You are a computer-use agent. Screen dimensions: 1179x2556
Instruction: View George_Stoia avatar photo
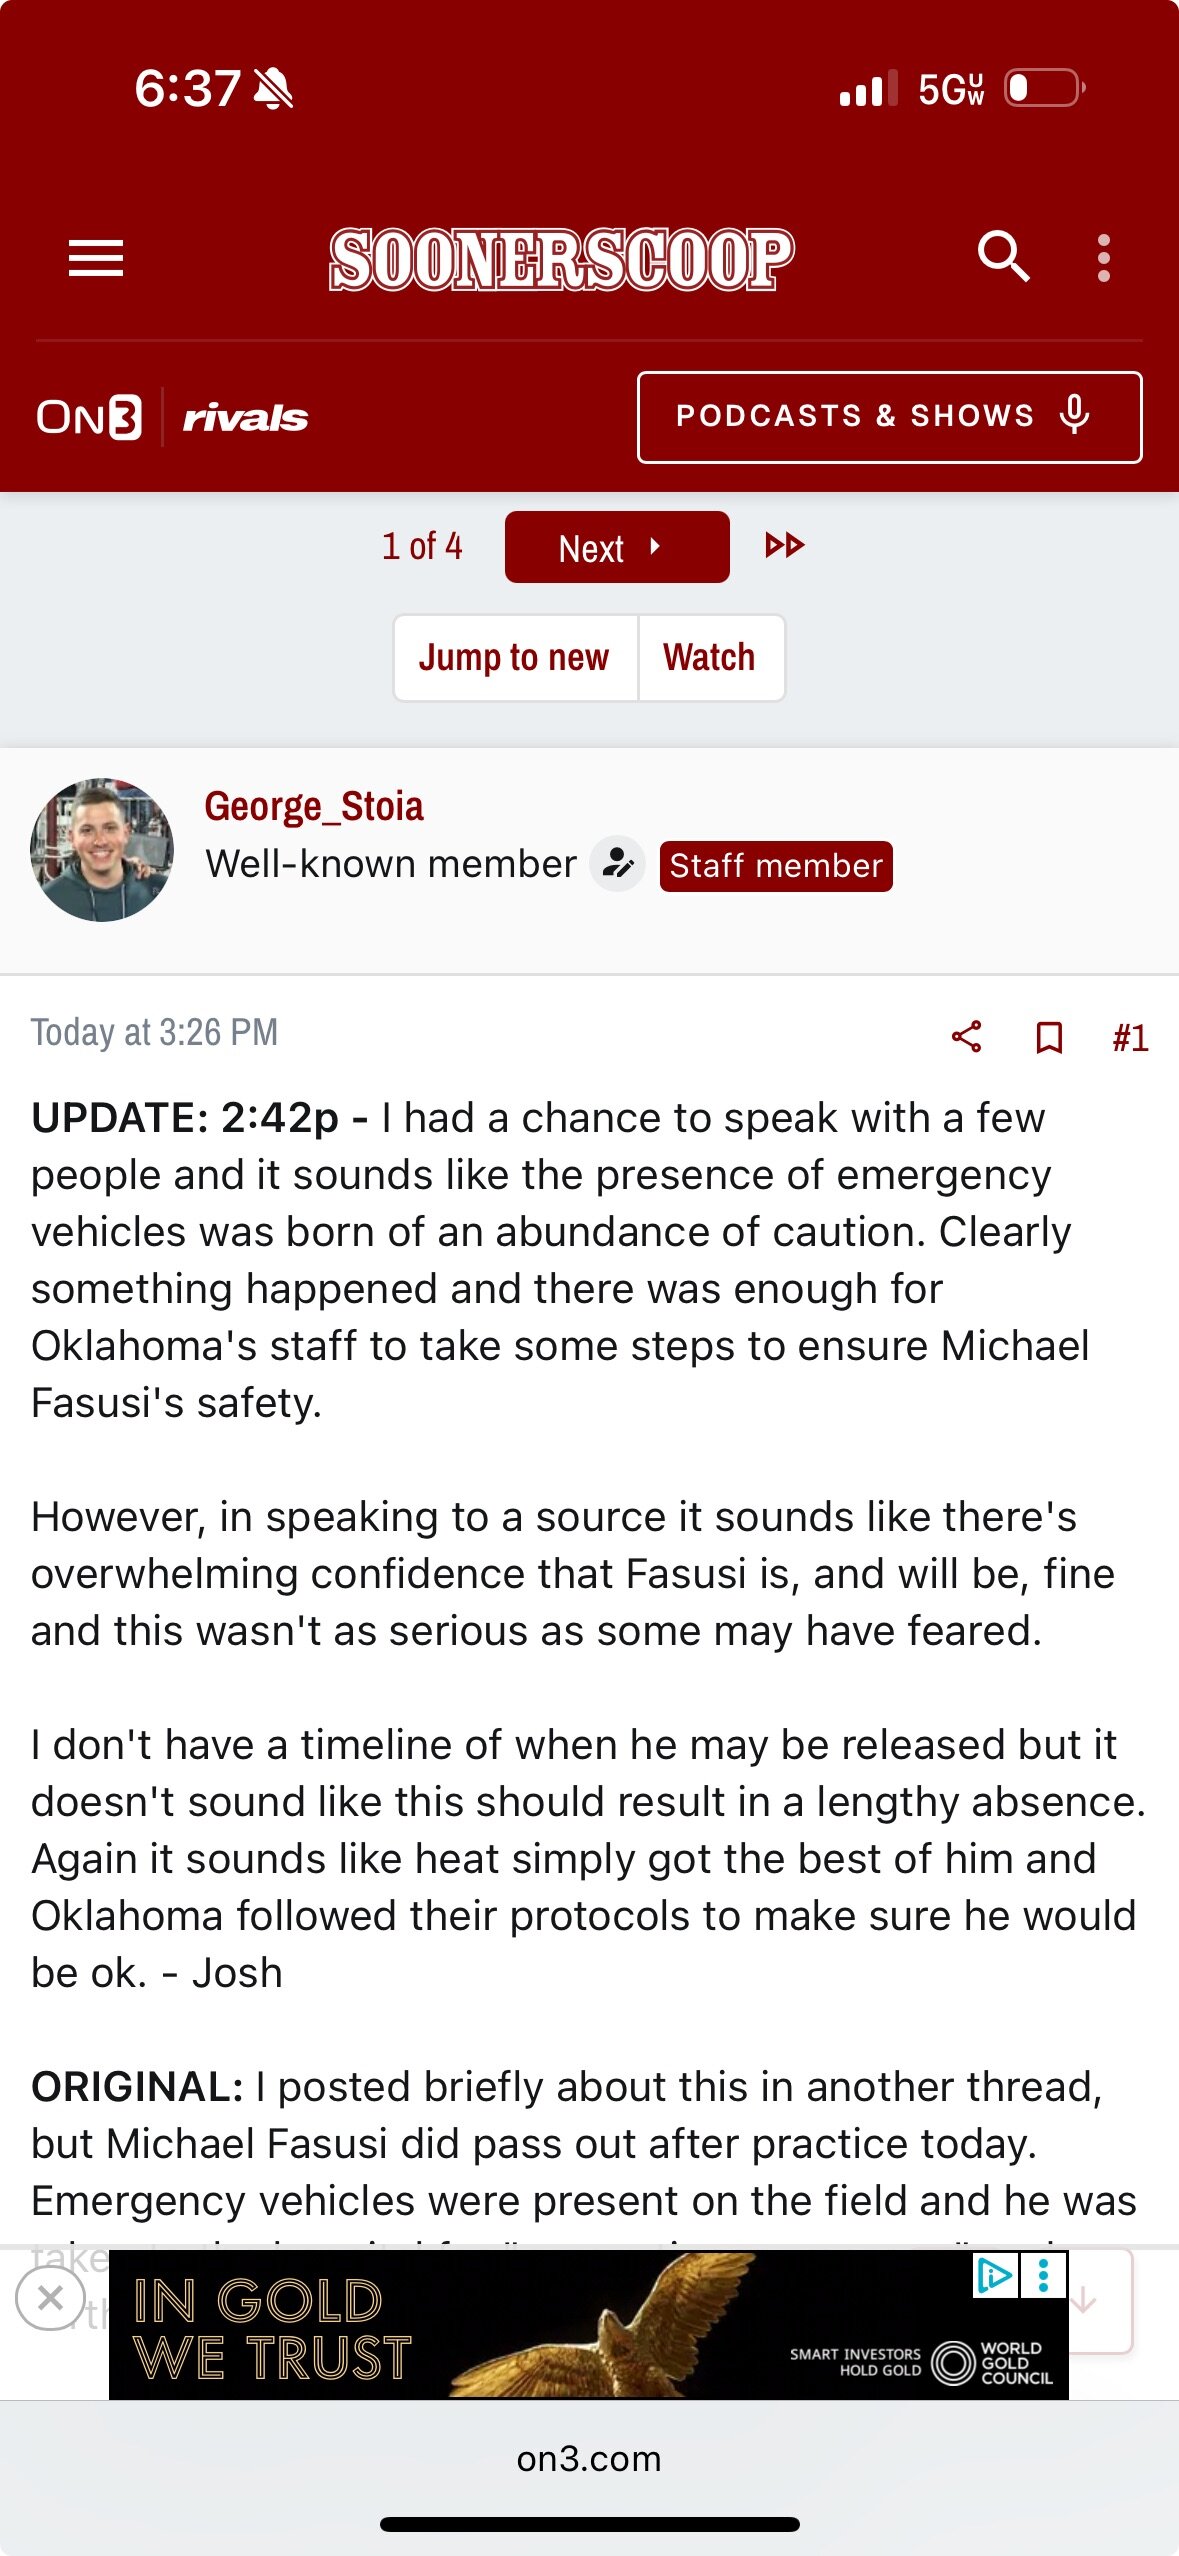pos(102,849)
